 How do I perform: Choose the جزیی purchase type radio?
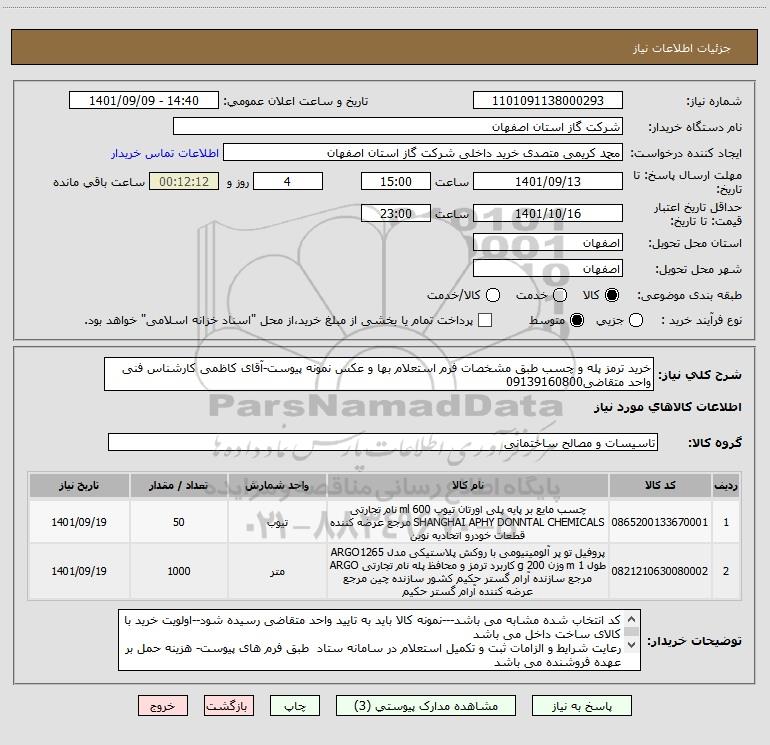coord(636,320)
